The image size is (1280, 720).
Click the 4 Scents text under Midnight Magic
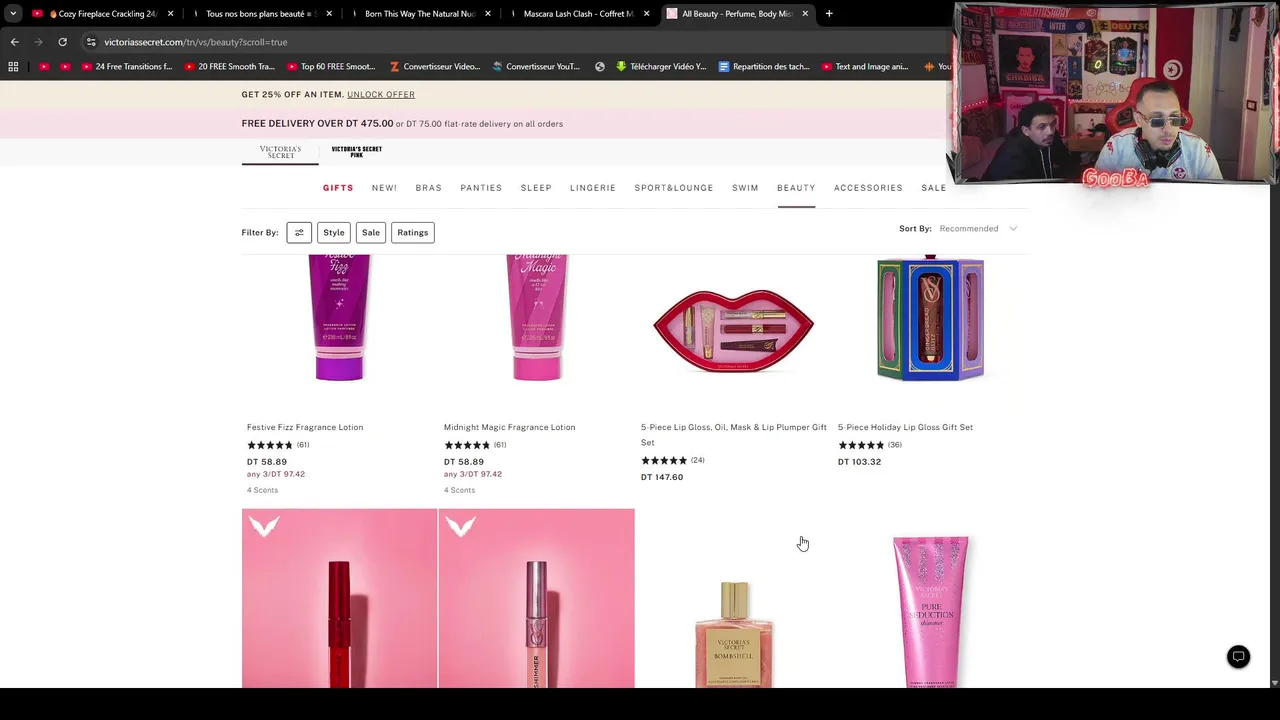click(x=459, y=490)
